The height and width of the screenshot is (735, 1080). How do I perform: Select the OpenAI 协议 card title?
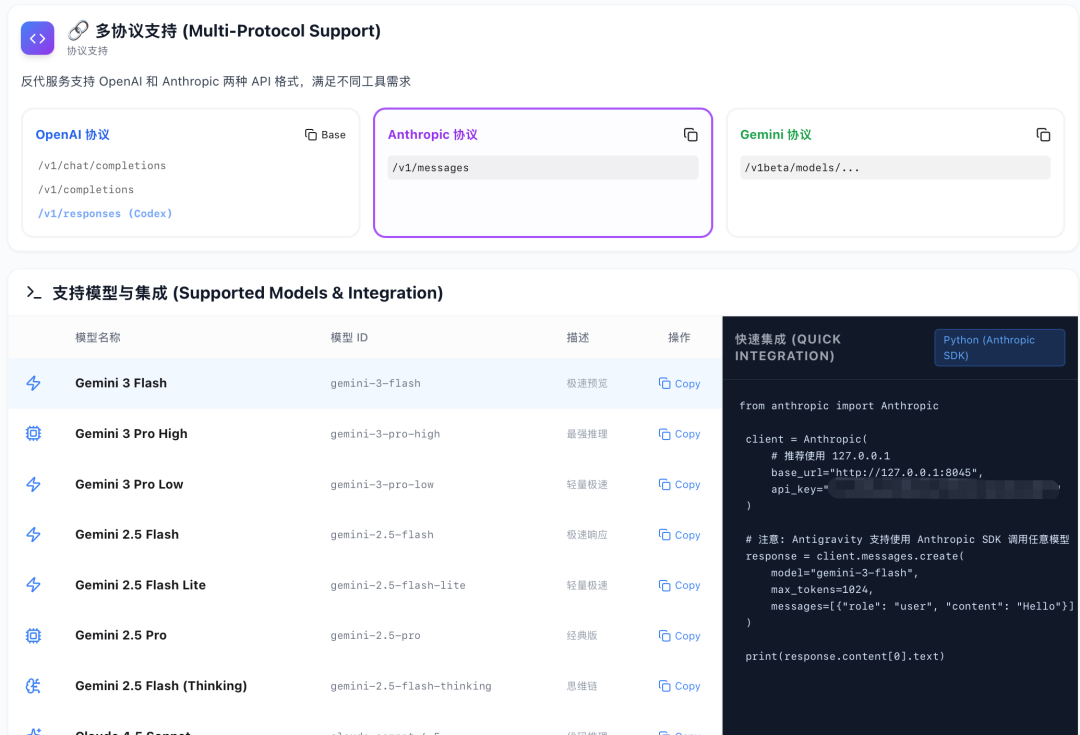point(72,134)
